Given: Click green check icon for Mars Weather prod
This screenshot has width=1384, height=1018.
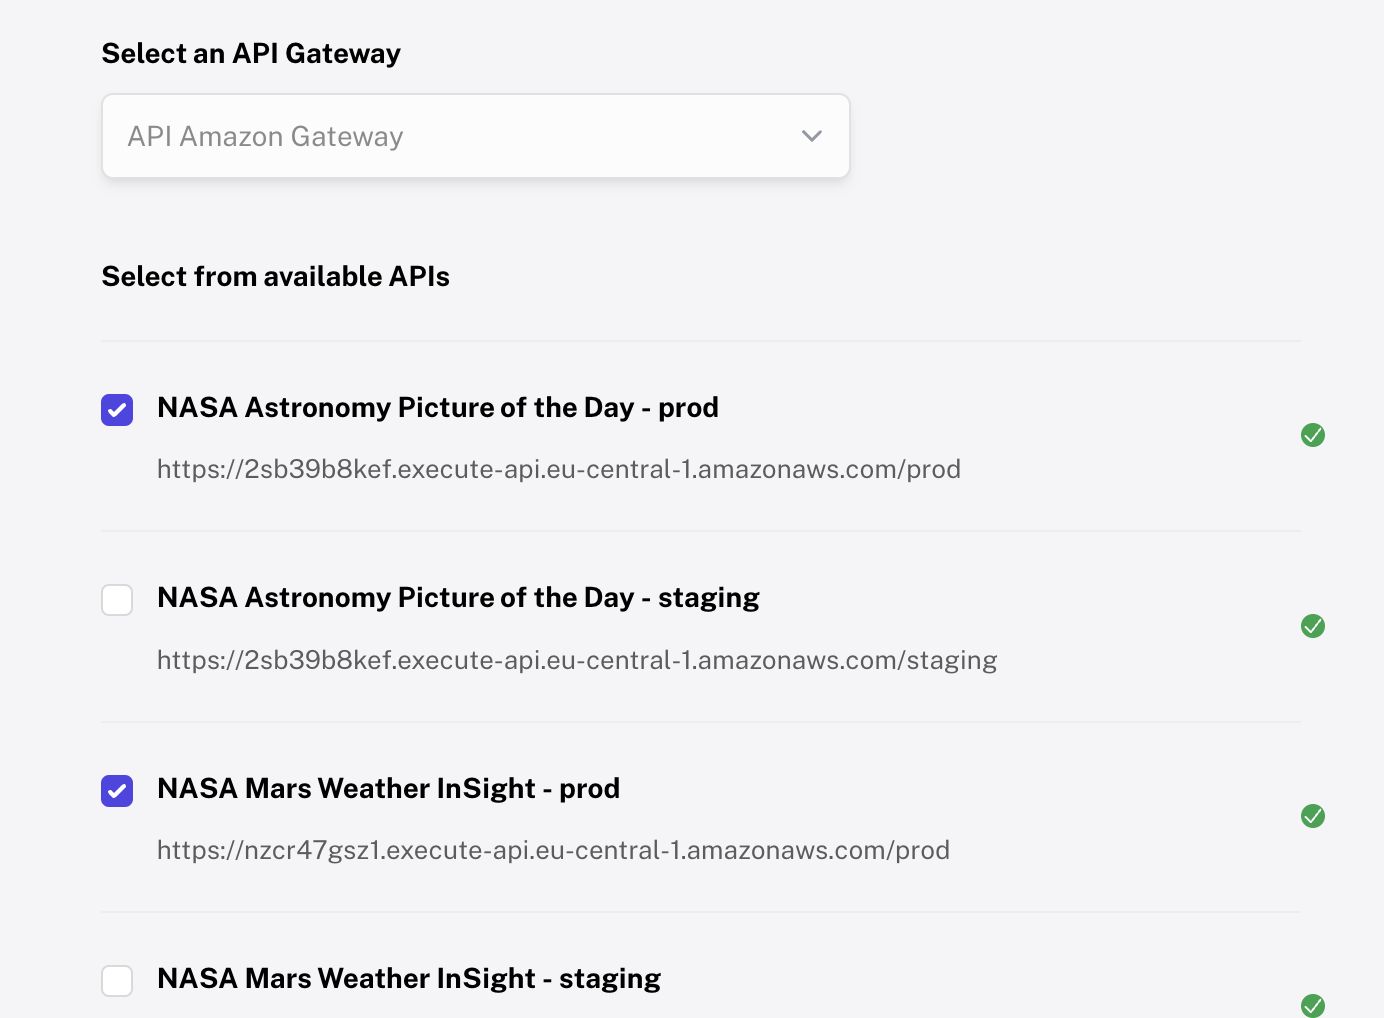Looking at the screenshot, I should click(1313, 816).
